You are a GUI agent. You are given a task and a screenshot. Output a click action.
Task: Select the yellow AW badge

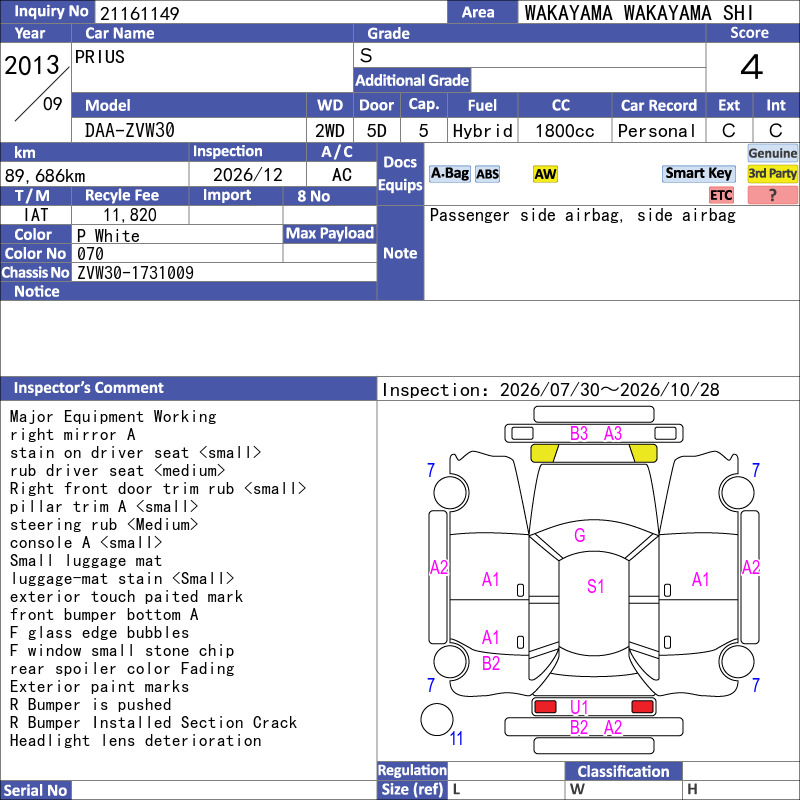545,174
